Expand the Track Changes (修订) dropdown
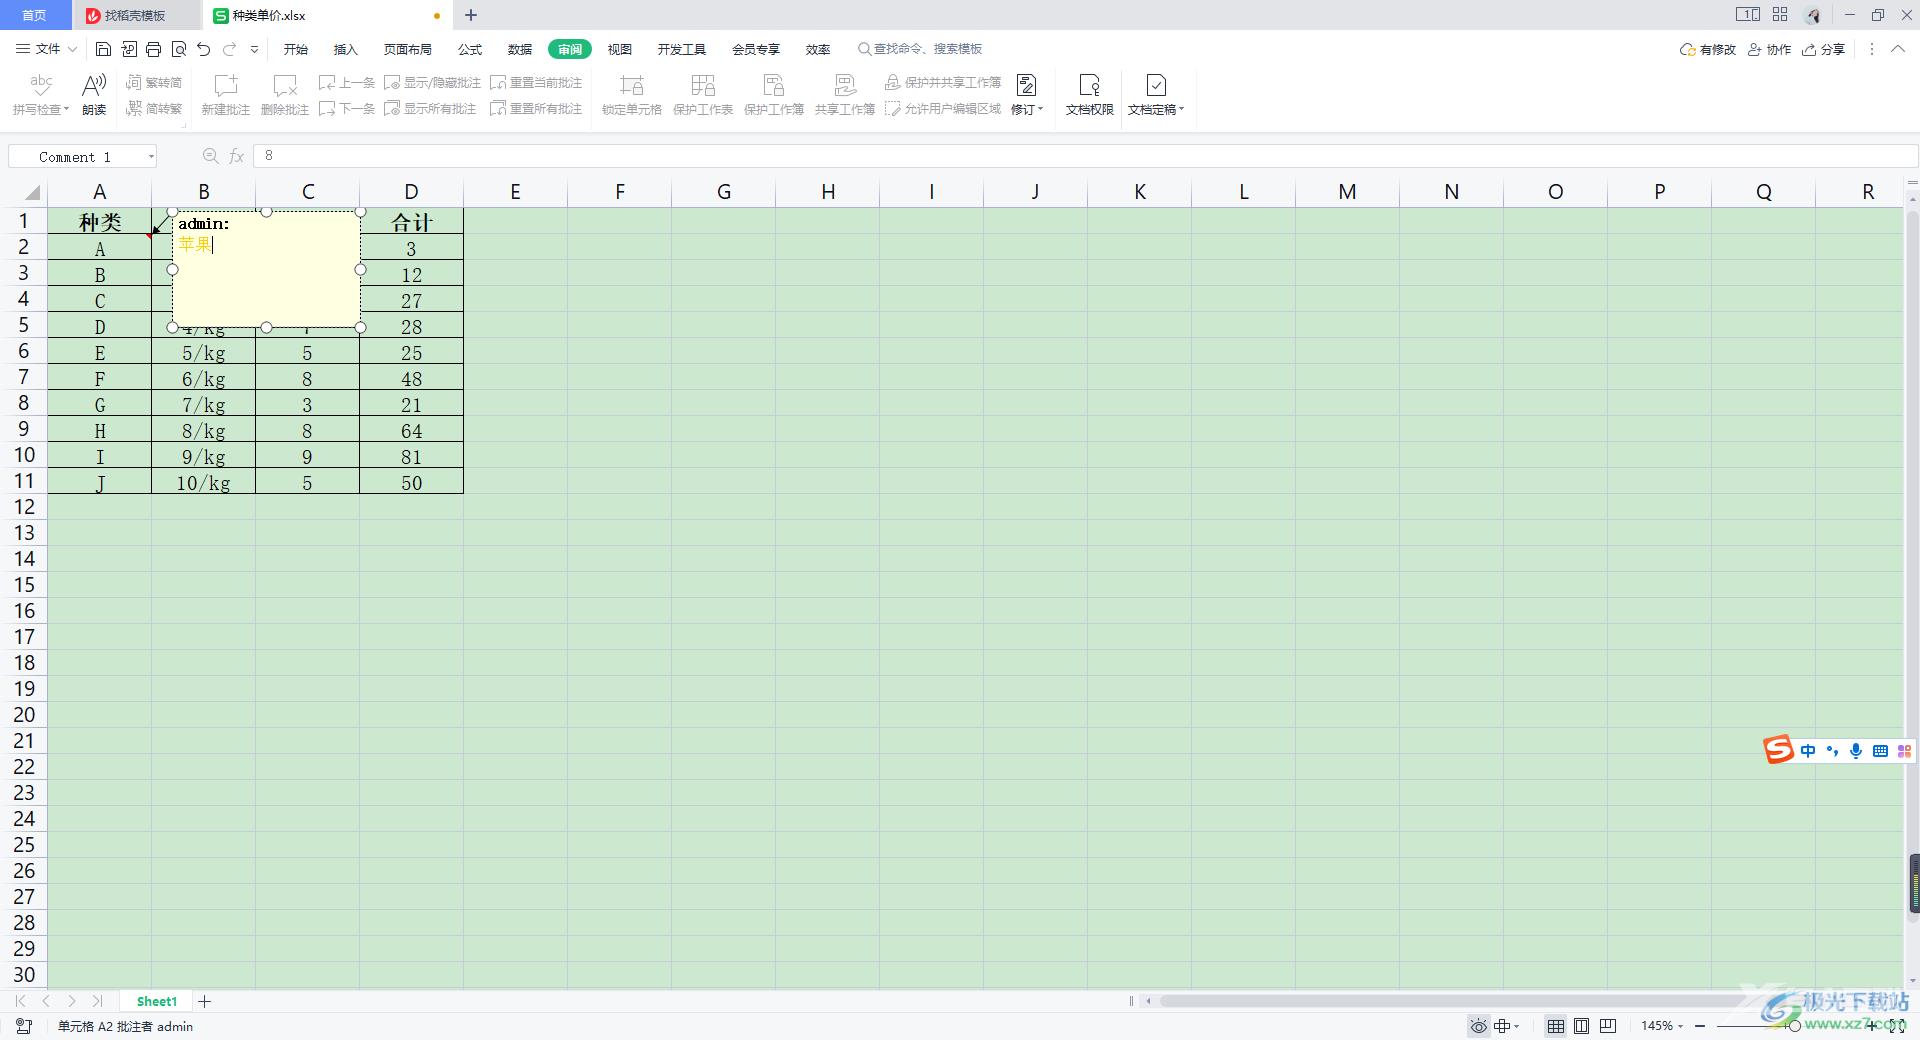 [1027, 110]
